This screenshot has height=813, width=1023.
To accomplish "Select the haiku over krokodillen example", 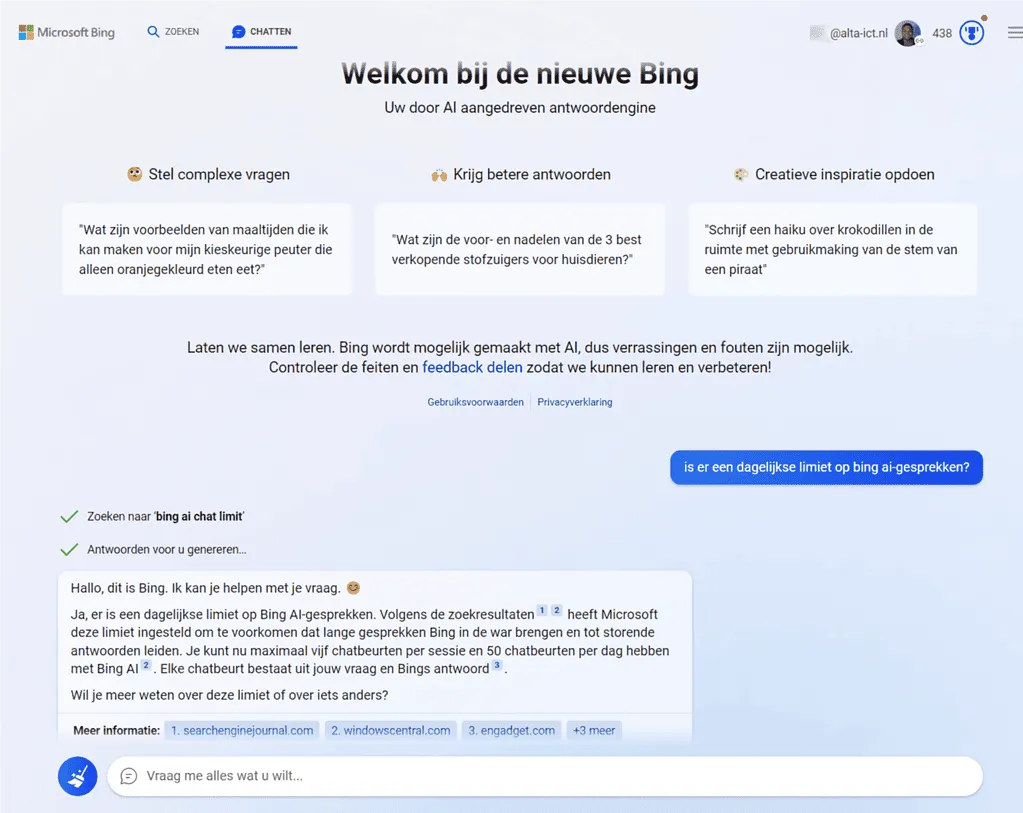I will [x=832, y=250].
